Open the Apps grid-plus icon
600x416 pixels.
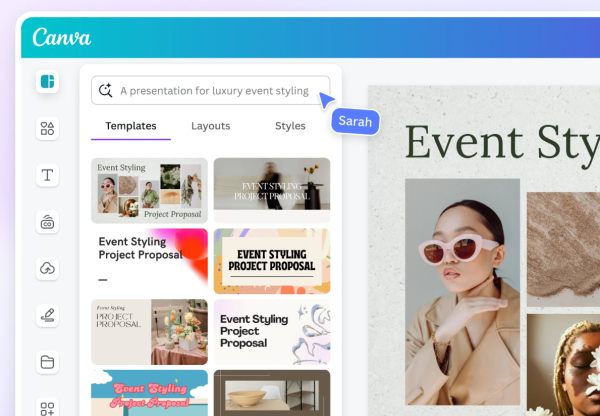(47, 407)
